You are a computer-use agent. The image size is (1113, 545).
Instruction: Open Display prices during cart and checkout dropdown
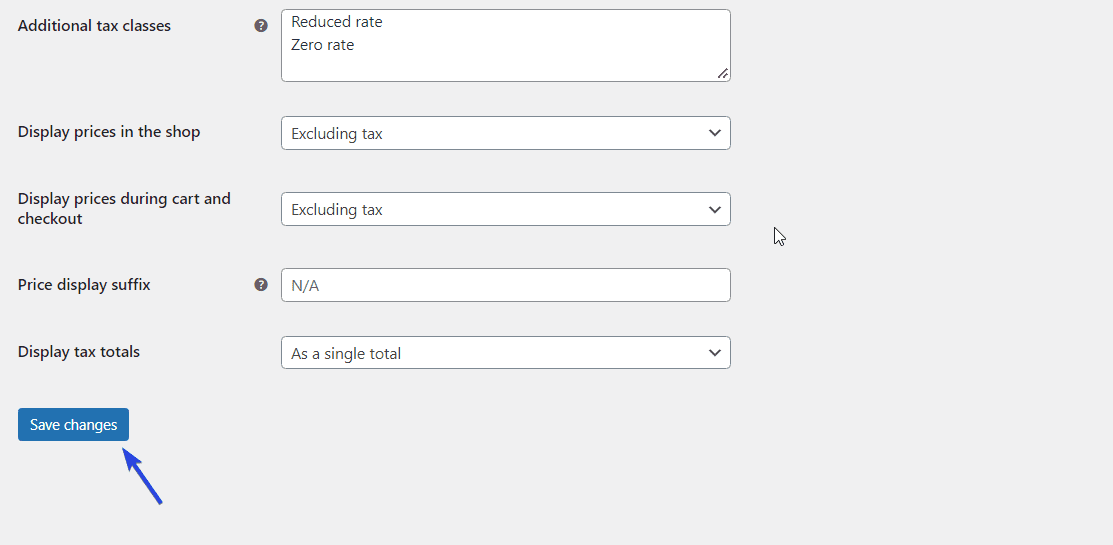tap(505, 209)
